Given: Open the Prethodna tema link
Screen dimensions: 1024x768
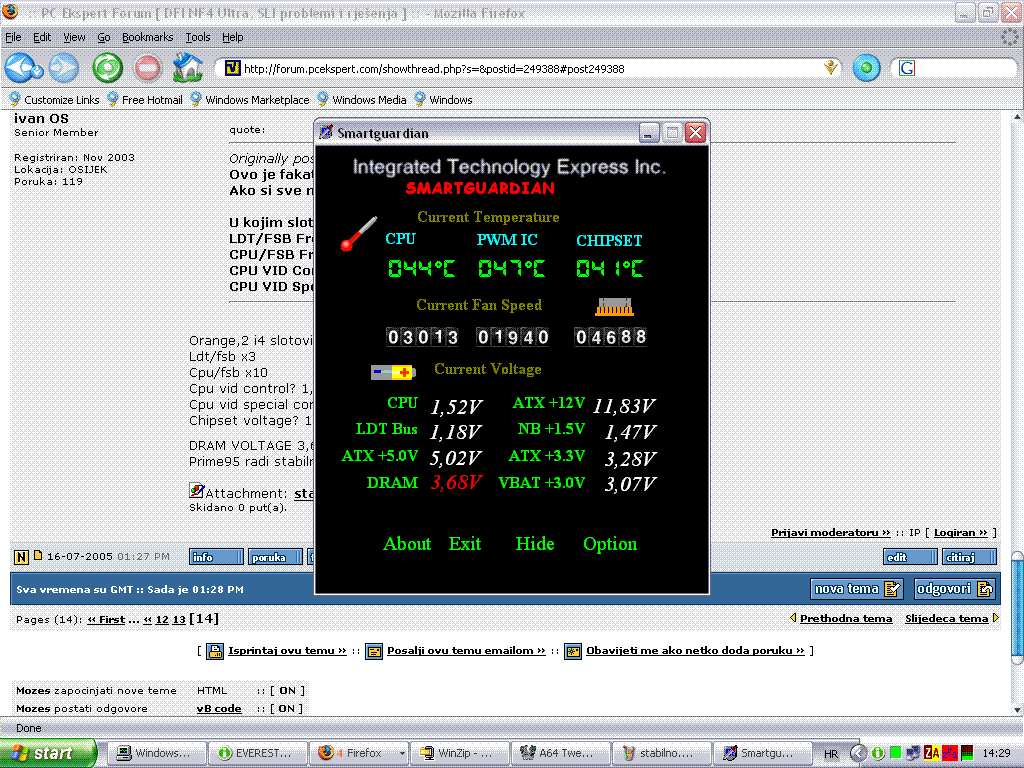Looking at the screenshot, I should pos(845,619).
